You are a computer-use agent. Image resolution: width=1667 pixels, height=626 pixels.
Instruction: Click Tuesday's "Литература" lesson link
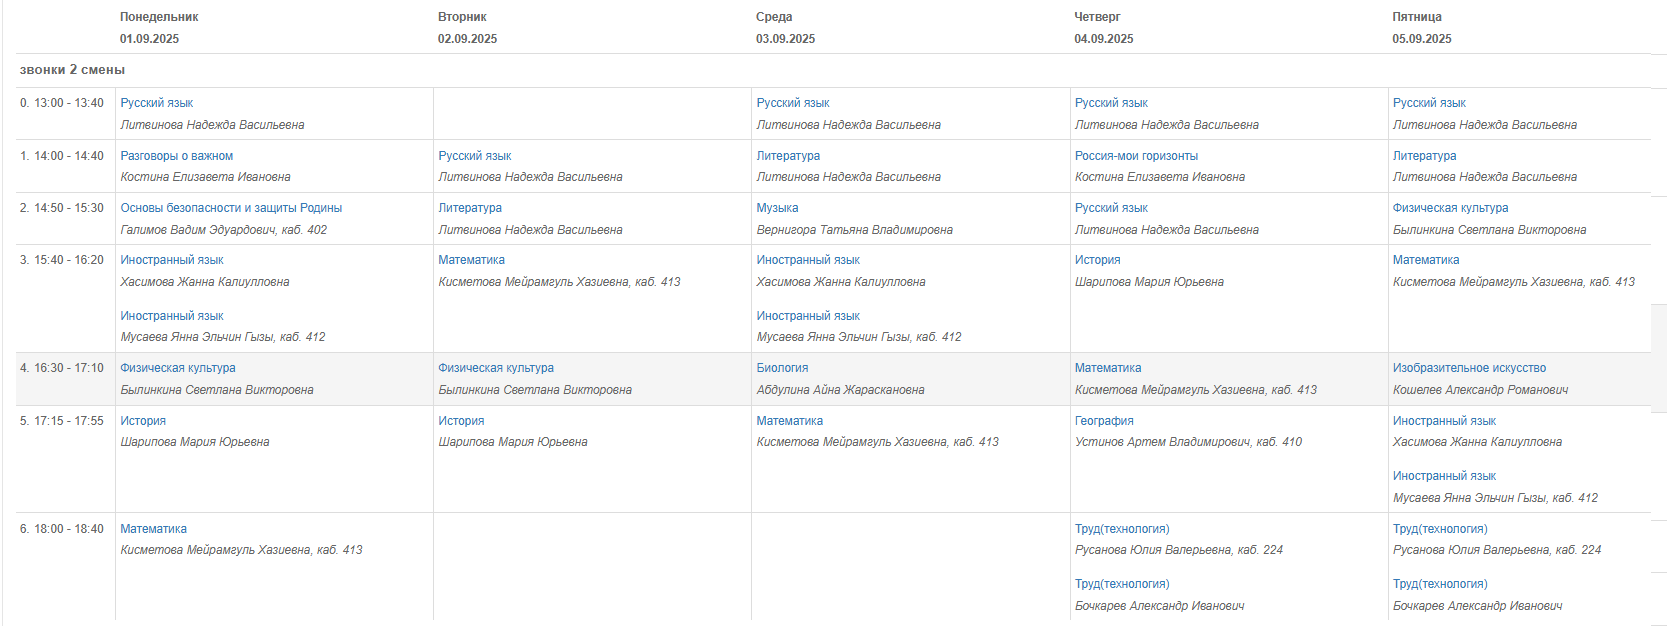[x=470, y=208]
